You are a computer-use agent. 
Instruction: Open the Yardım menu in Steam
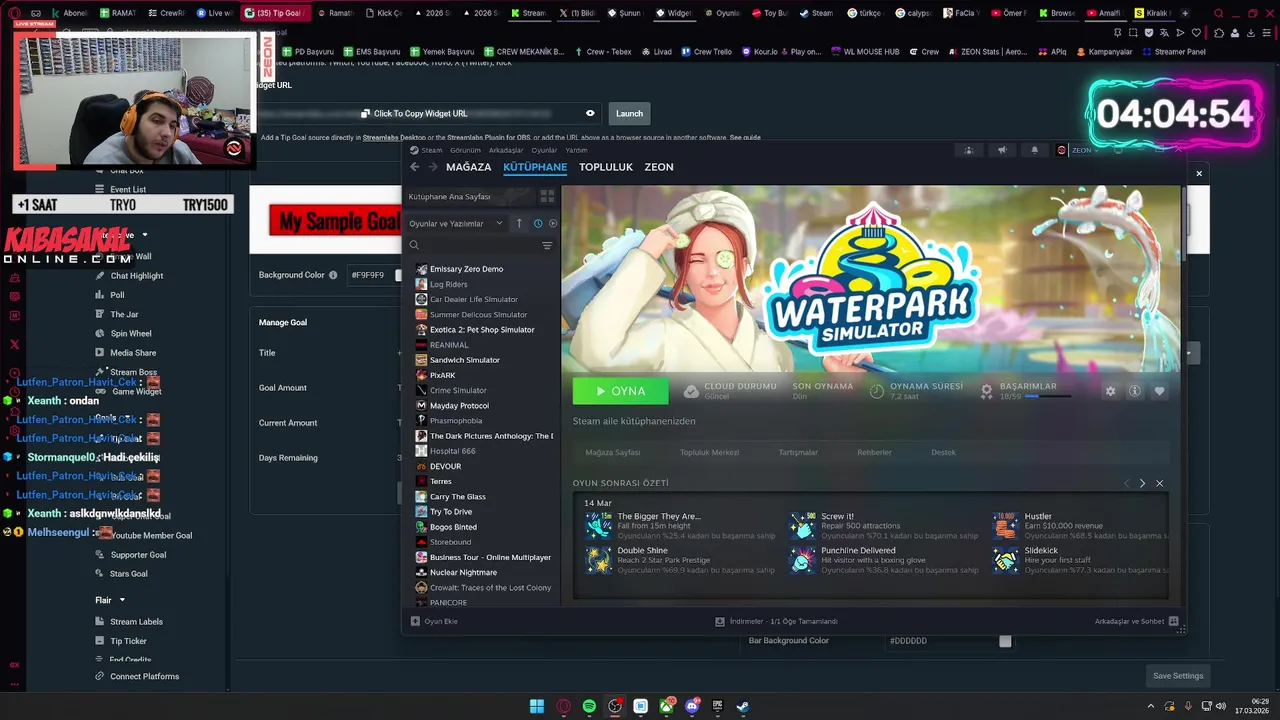pos(576,150)
